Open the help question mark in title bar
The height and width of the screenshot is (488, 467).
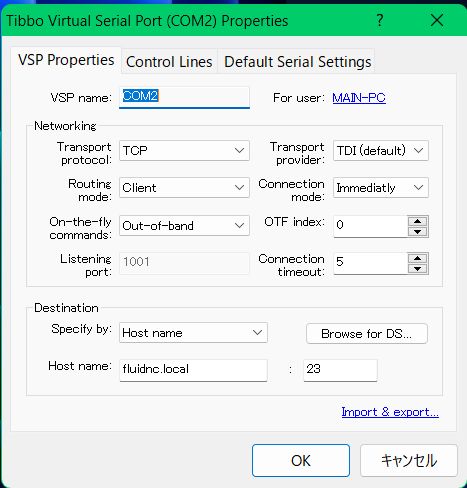click(380, 21)
